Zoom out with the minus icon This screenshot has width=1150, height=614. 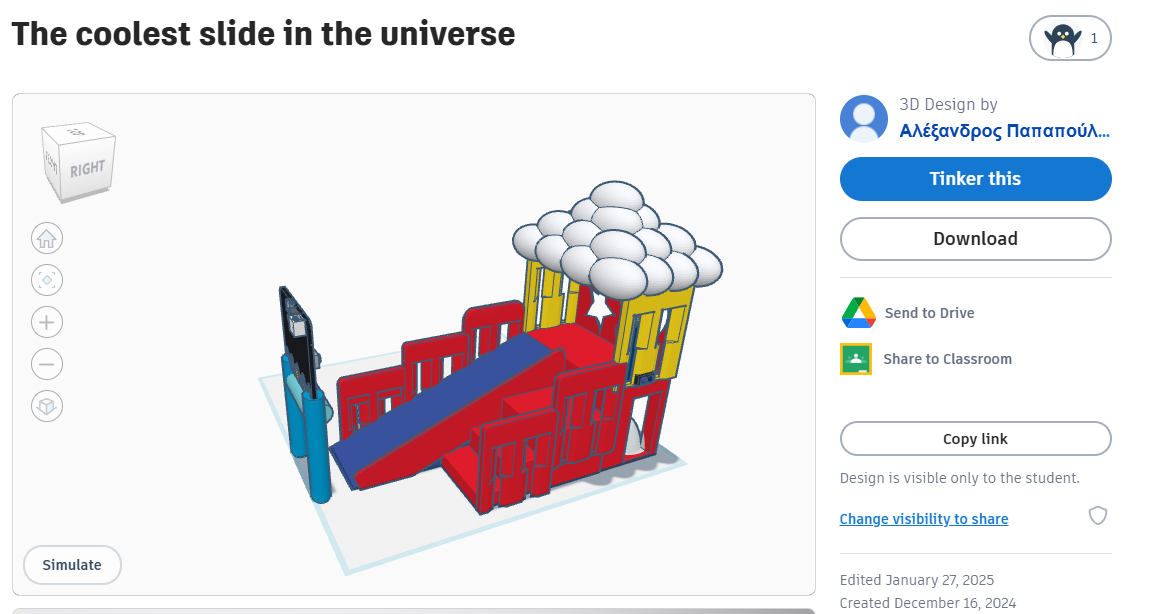47,364
